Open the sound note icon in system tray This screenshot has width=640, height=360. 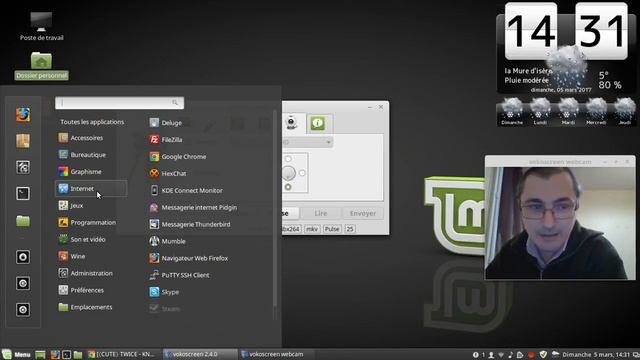tap(510, 355)
